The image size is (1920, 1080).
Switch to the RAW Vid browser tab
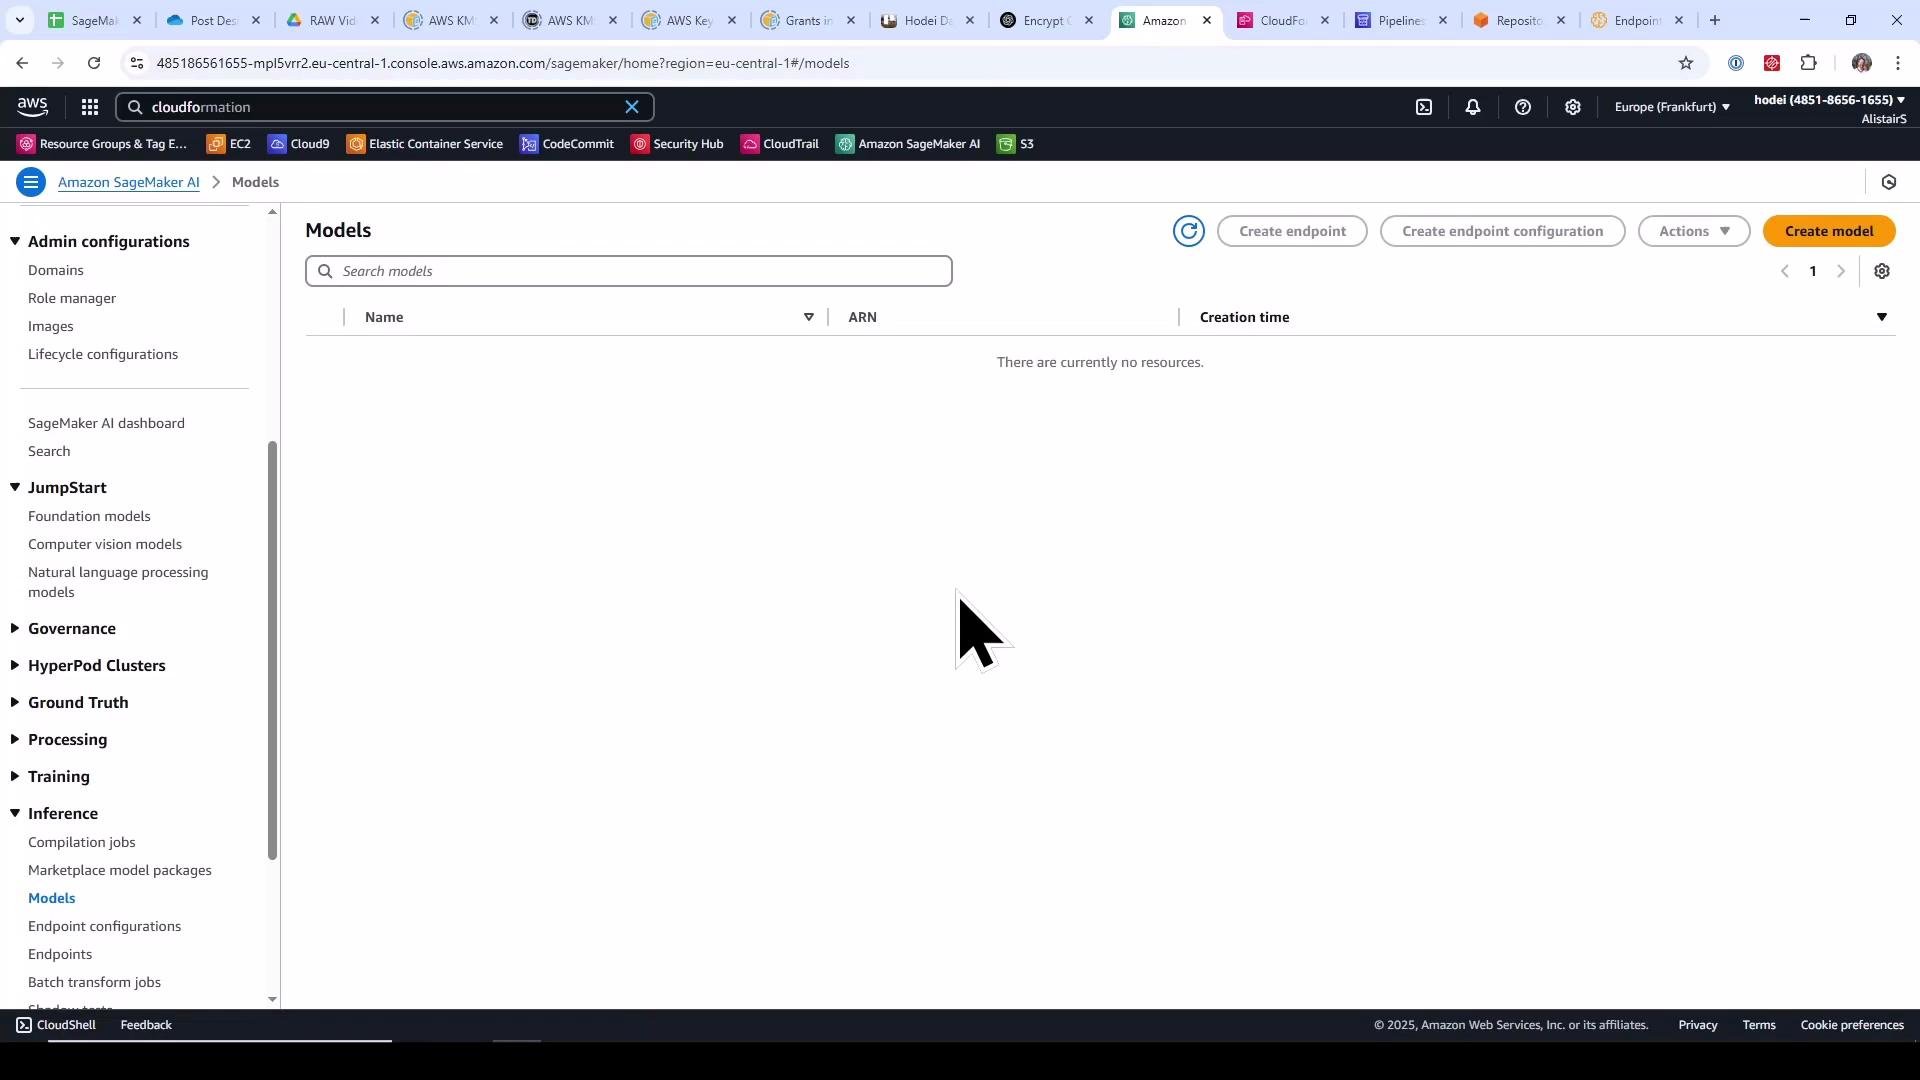pos(333,20)
